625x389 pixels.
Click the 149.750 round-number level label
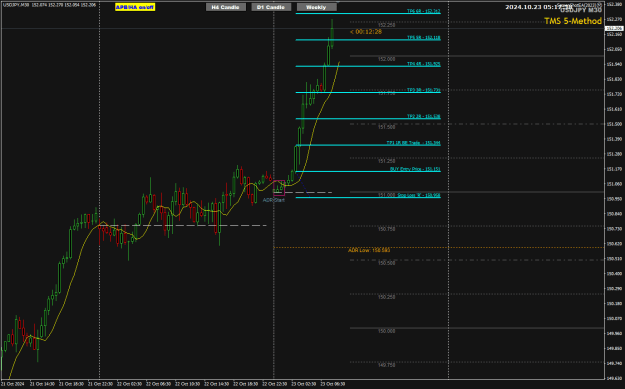(387, 365)
